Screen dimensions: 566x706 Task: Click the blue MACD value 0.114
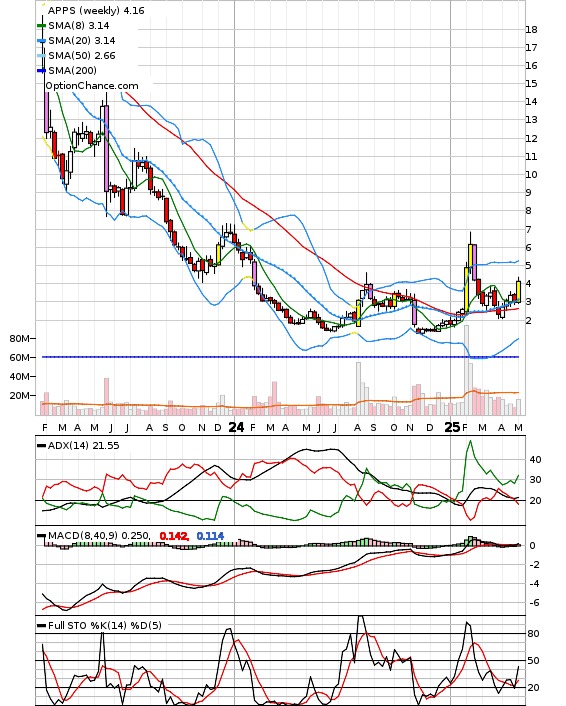tap(210, 536)
